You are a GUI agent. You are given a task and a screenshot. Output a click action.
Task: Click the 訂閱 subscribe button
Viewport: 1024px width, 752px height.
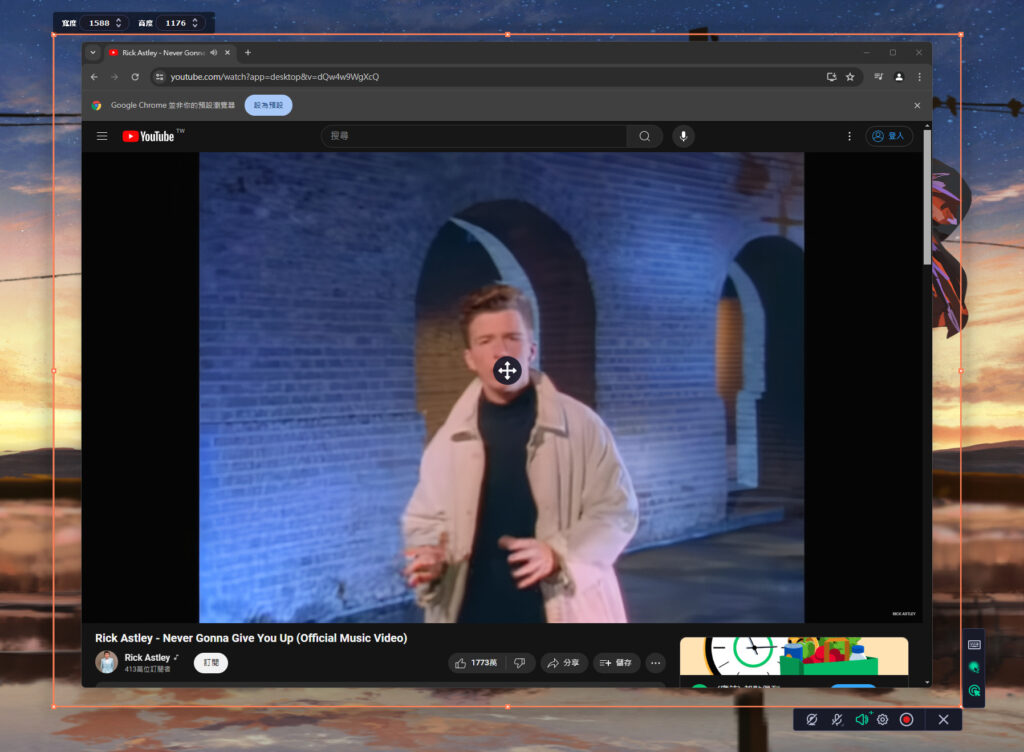pos(211,662)
